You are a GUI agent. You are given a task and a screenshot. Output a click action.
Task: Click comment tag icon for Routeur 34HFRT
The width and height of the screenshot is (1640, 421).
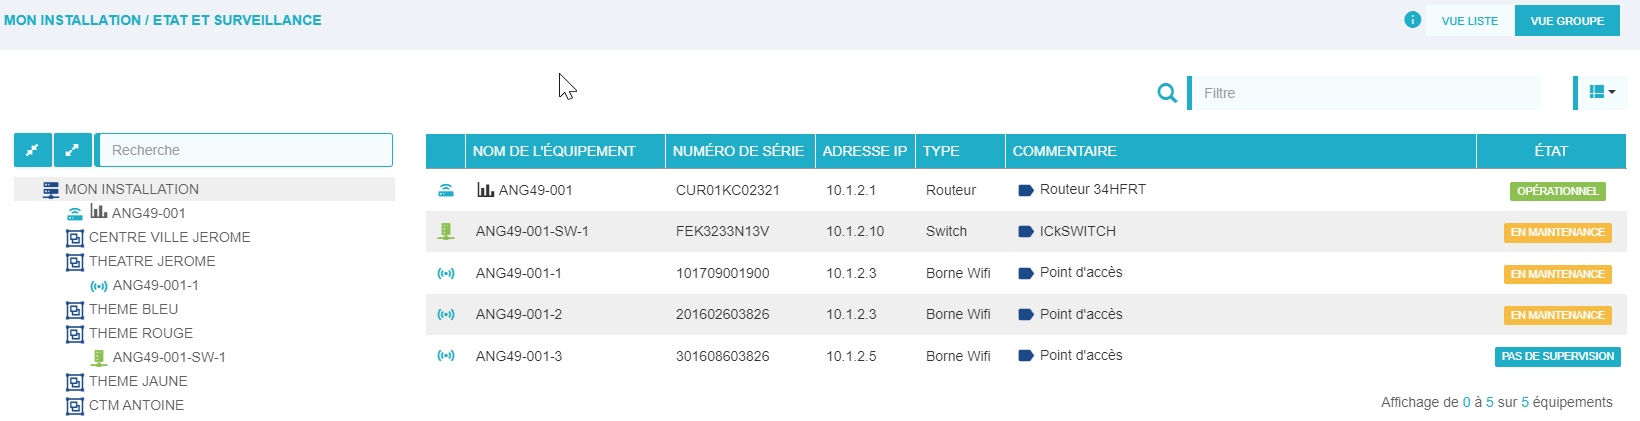click(x=1025, y=190)
